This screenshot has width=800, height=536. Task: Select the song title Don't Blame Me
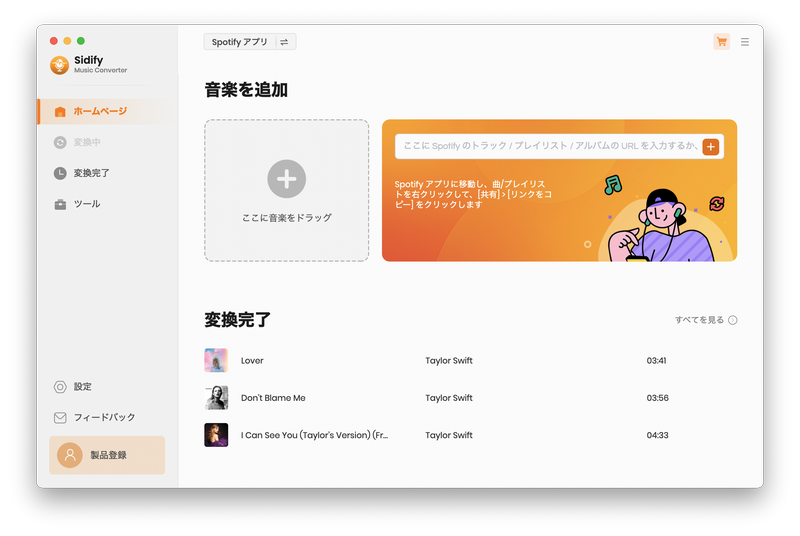click(273, 398)
